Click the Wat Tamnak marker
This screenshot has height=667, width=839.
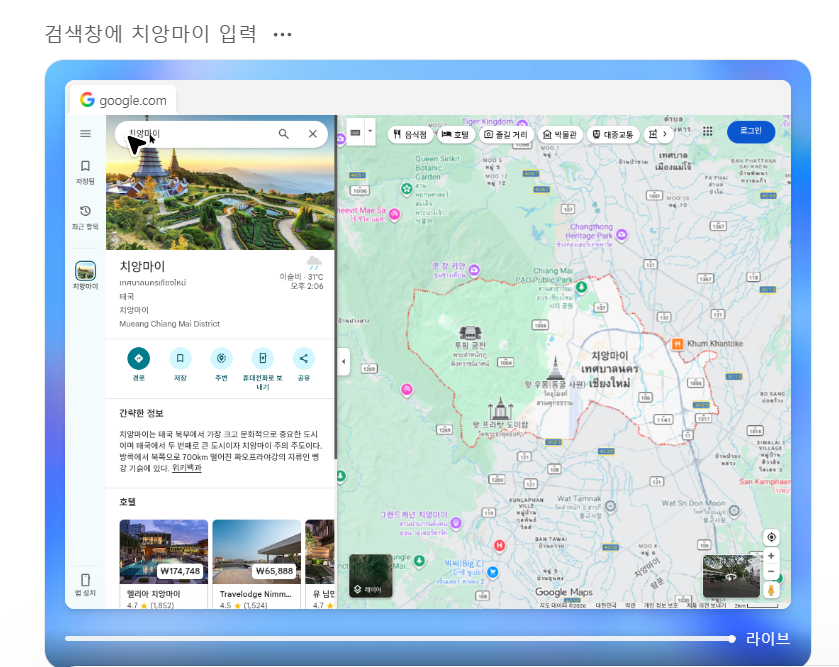coord(611,505)
